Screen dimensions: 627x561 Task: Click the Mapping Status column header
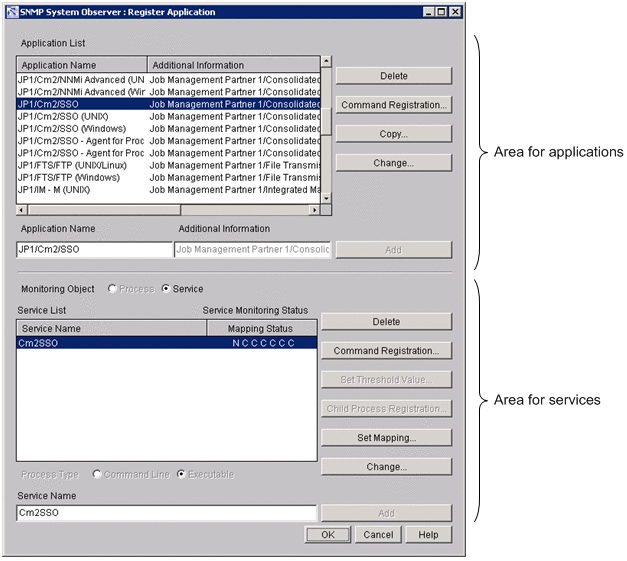tap(260, 328)
